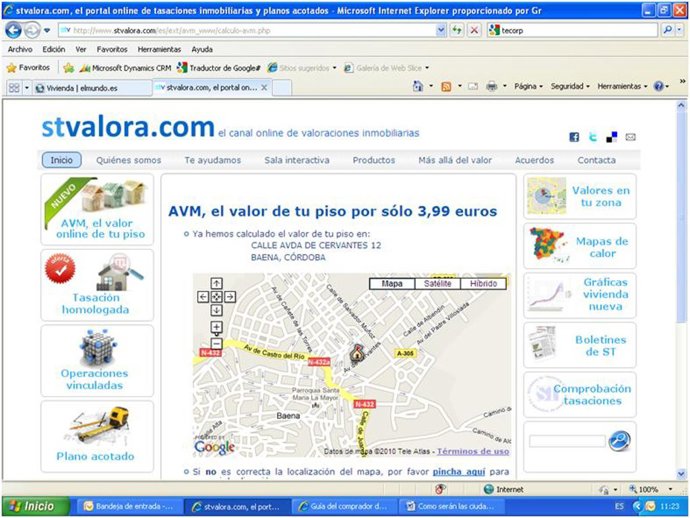Click the search magnifier icon in browser toolbar

(668, 30)
